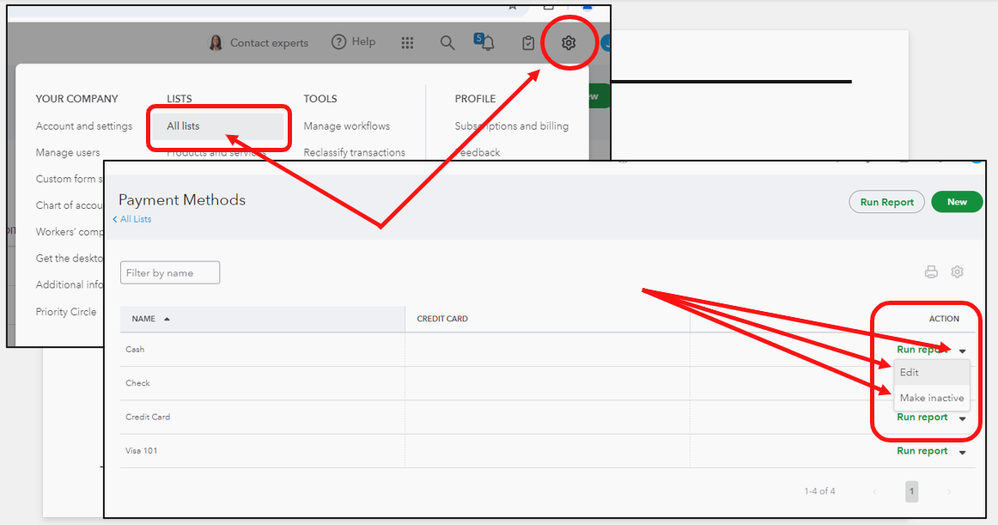Open the Payment Methods table settings gear
This screenshot has width=998, height=525.
pyautogui.click(x=957, y=272)
